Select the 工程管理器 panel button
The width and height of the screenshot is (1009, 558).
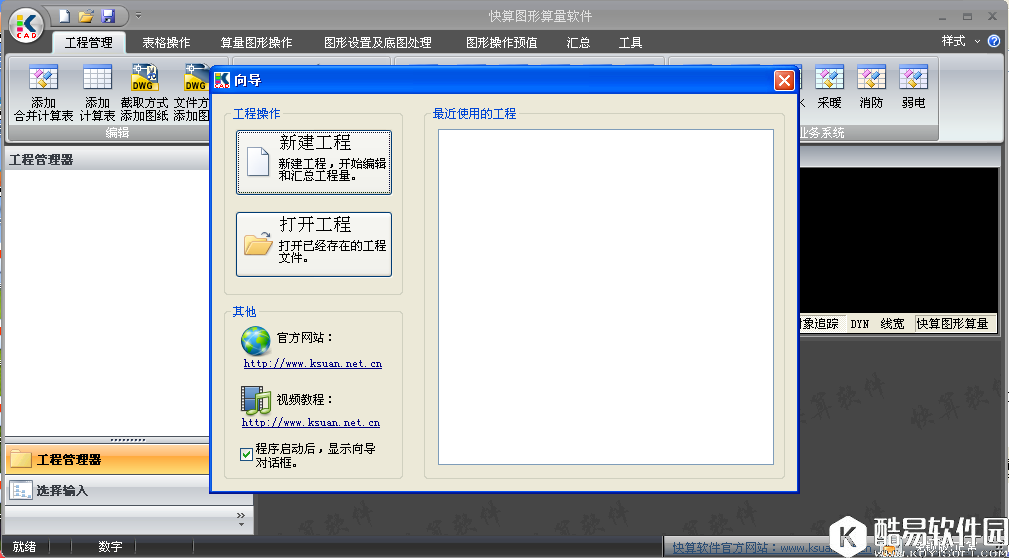[107, 460]
